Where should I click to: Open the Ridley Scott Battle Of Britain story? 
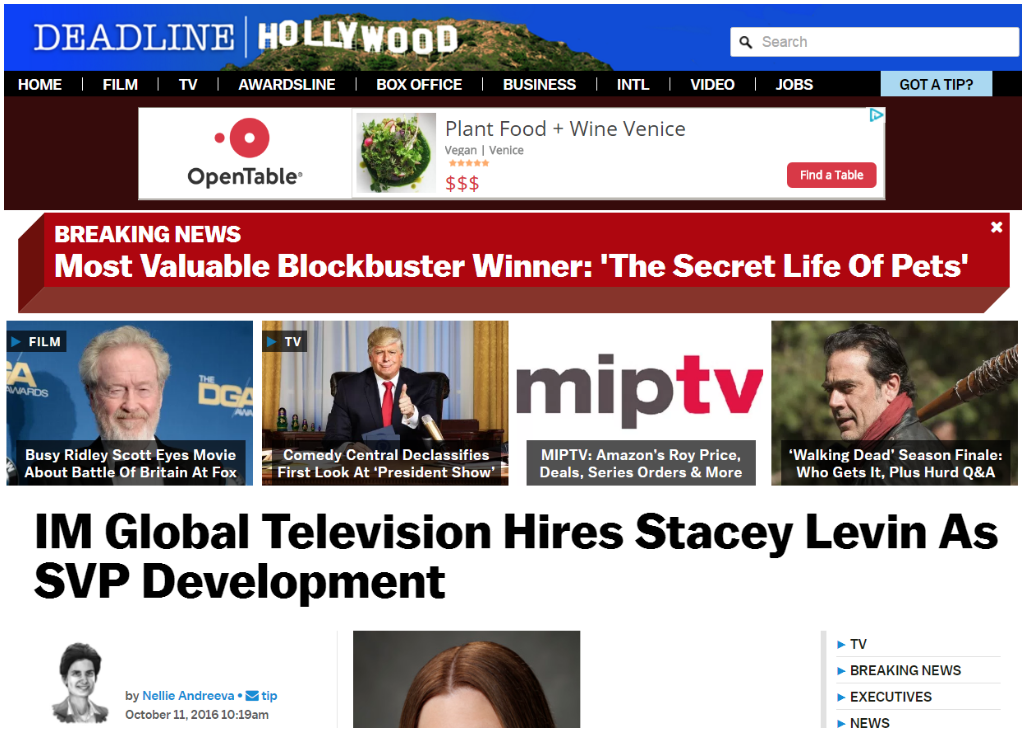coord(130,403)
